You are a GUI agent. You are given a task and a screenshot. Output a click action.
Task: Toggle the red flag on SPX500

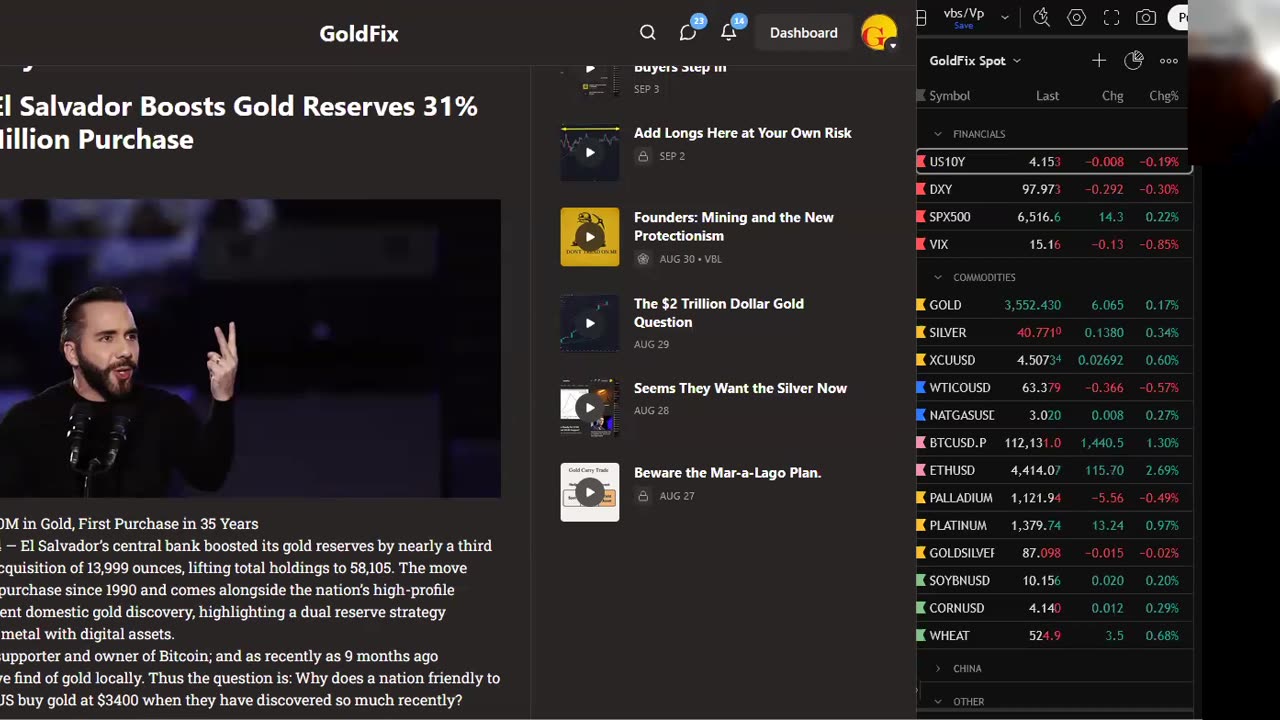(x=921, y=217)
